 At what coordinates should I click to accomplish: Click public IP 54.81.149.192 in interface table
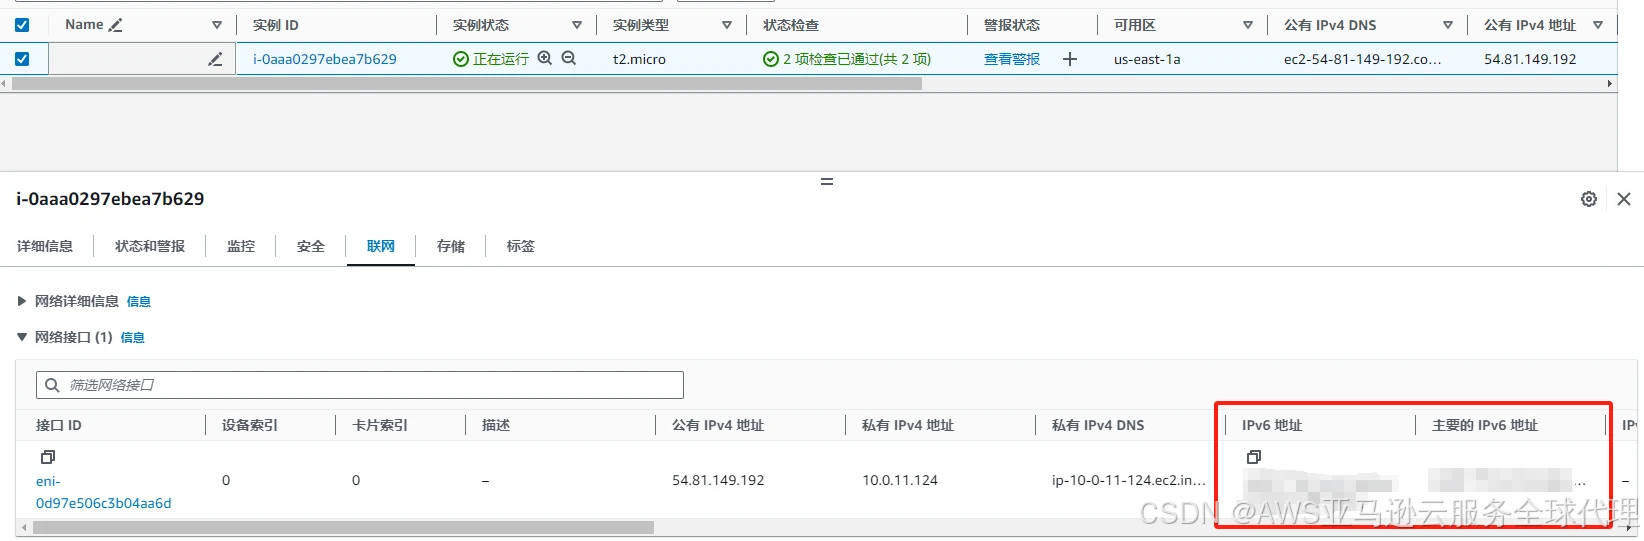click(718, 480)
